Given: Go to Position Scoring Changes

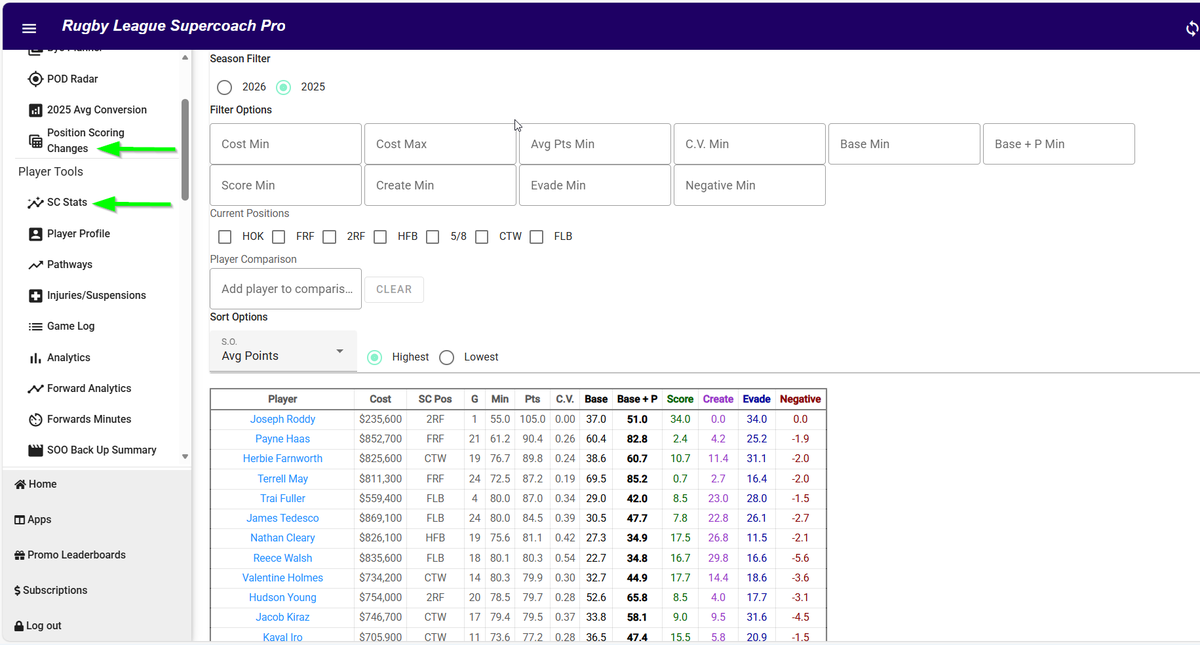Looking at the screenshot, I should point(86,141).
